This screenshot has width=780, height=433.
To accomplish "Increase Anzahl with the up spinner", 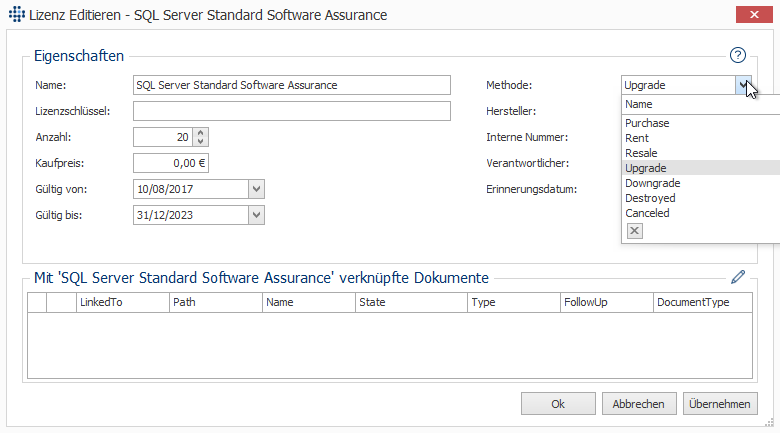I will click(x=200, y=133).
